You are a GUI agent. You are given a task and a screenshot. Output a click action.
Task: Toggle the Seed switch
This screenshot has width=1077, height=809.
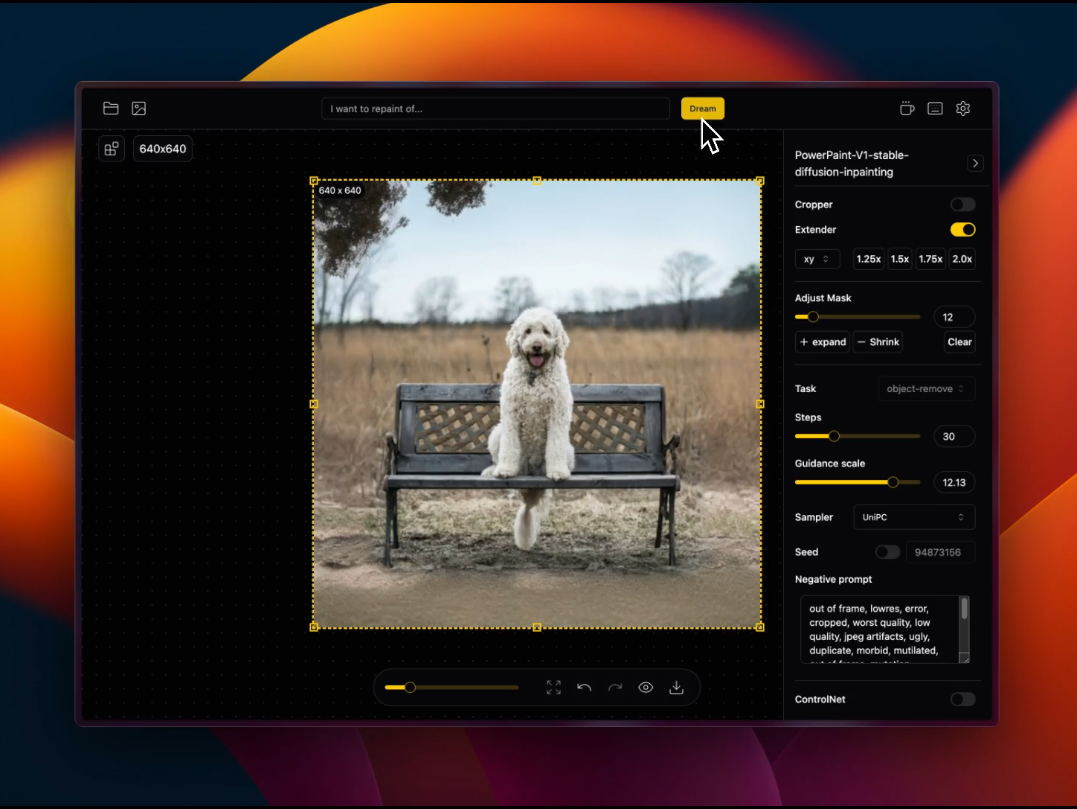pos(887,552)
